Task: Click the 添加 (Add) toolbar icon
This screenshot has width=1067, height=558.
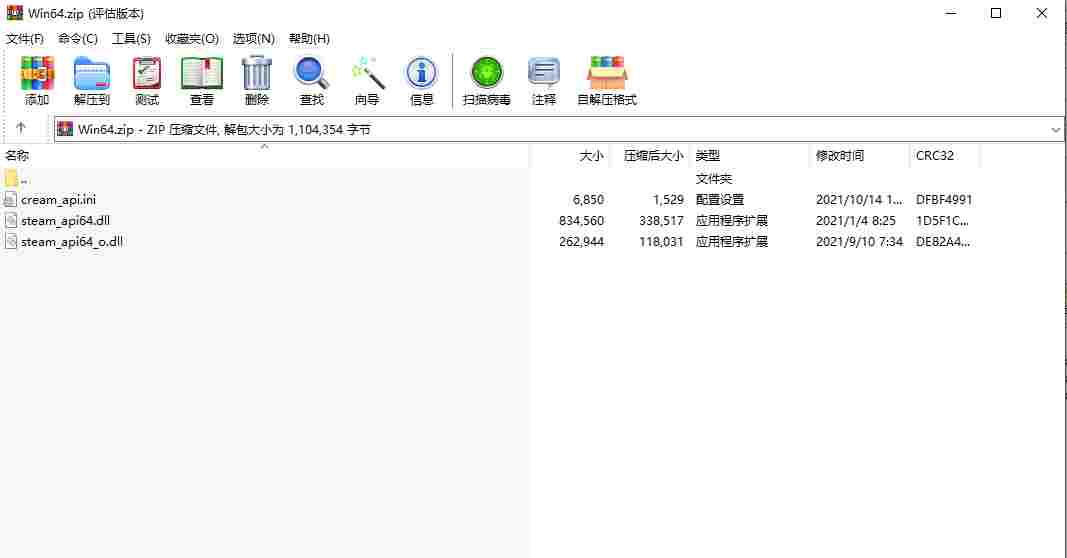Action: tap(37, 73)
